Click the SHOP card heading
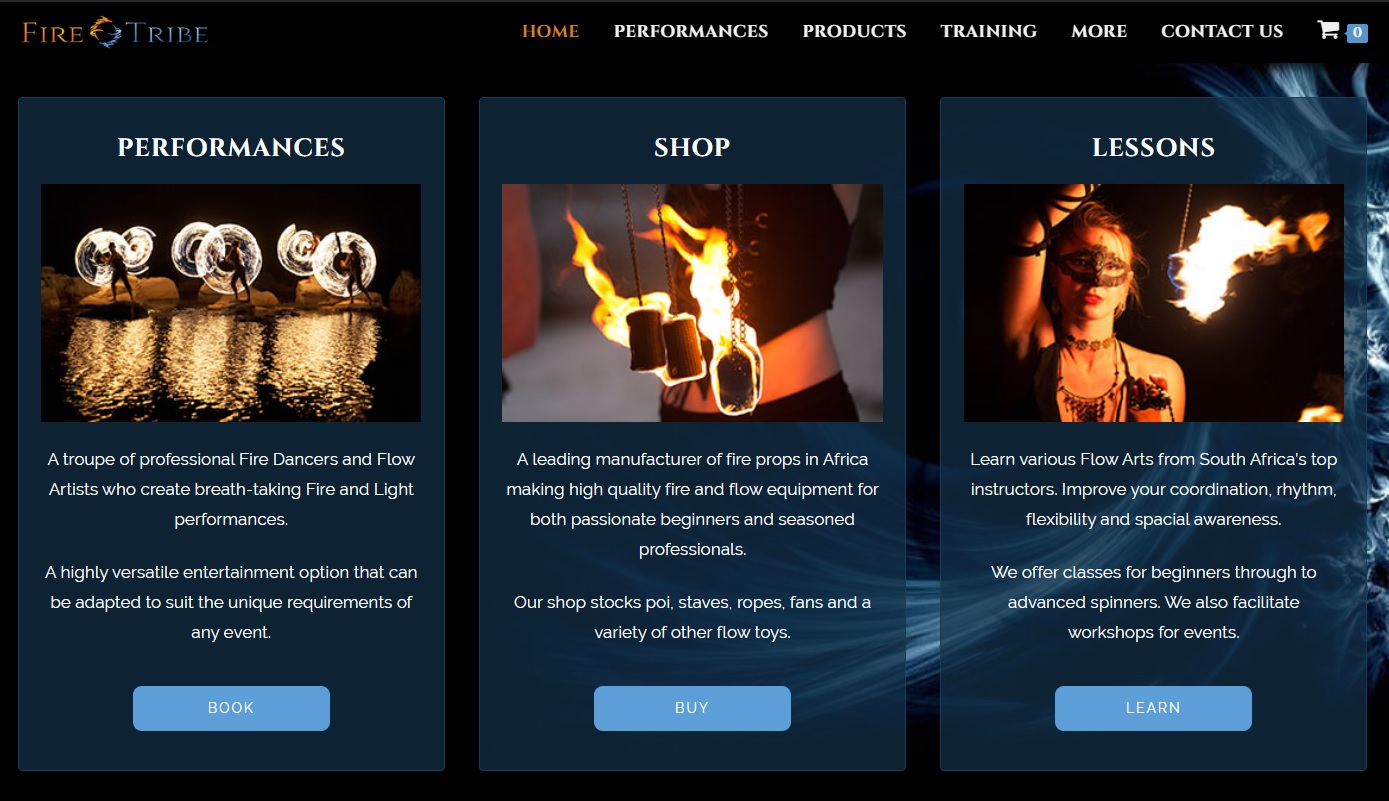1389x801 pixels. coord(692,148)
